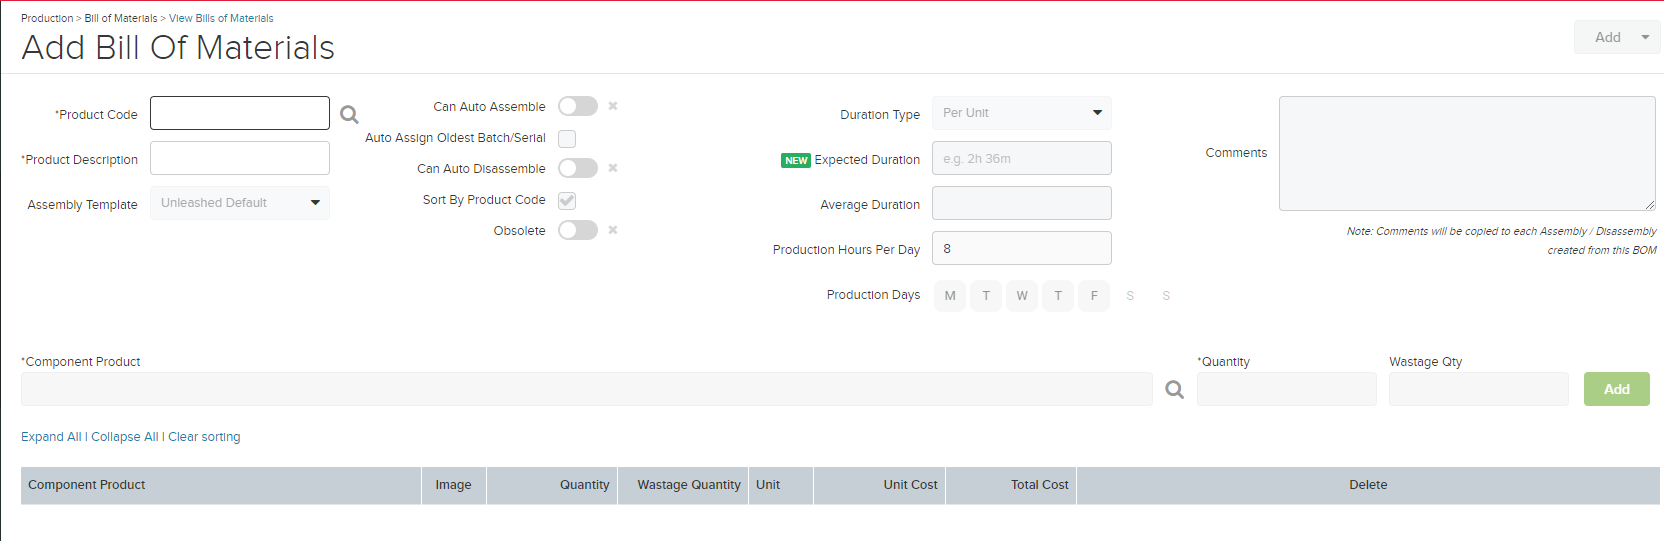The height and width of the screenshot is (541, 1664).
Task: Click the Component Product search magnifier icon
Action: (1175, 390)
